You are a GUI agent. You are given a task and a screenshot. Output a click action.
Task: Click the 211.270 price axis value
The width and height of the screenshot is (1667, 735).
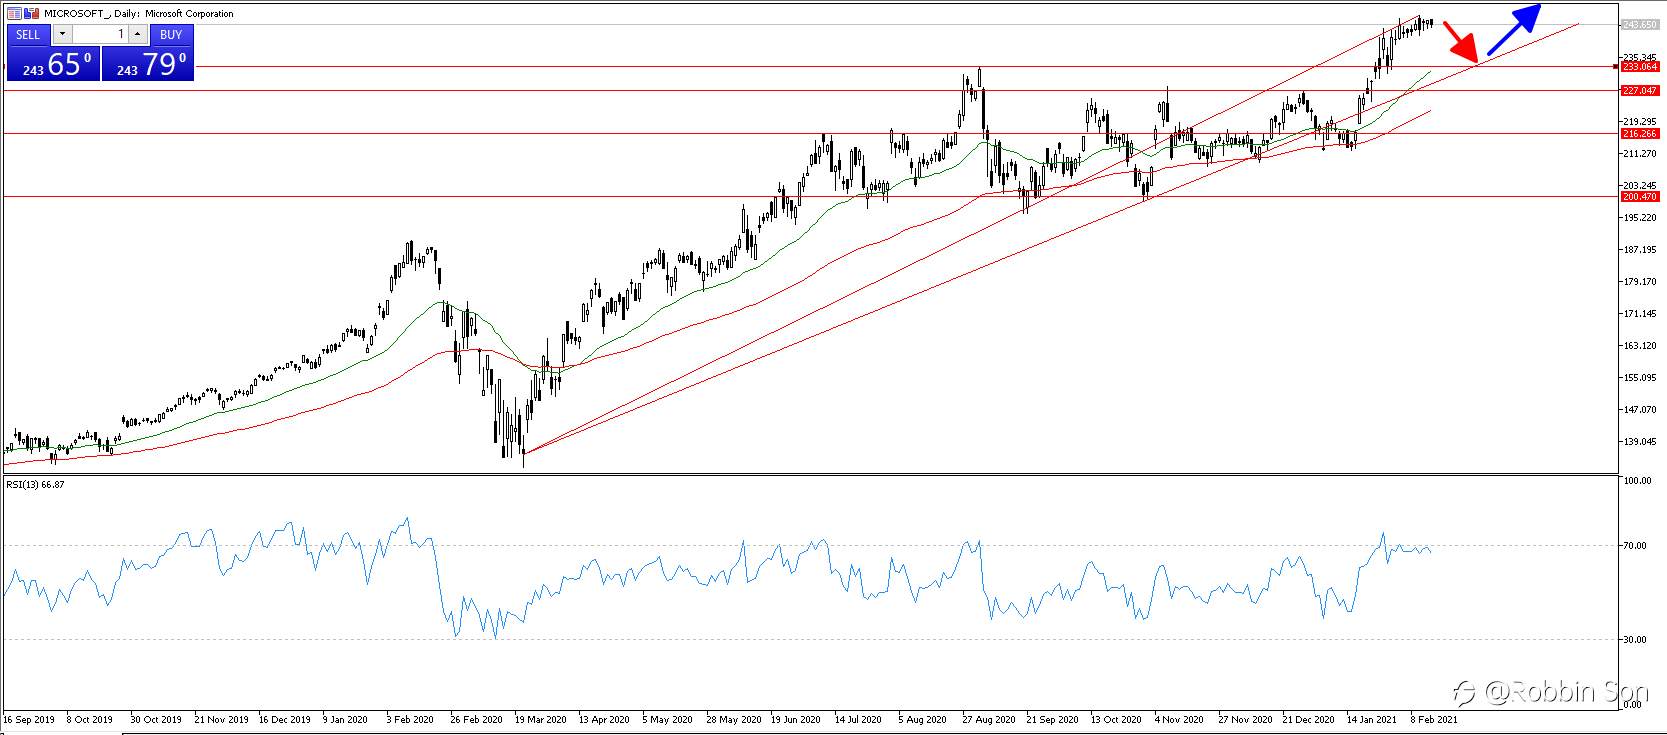(x=1640, y=154)
